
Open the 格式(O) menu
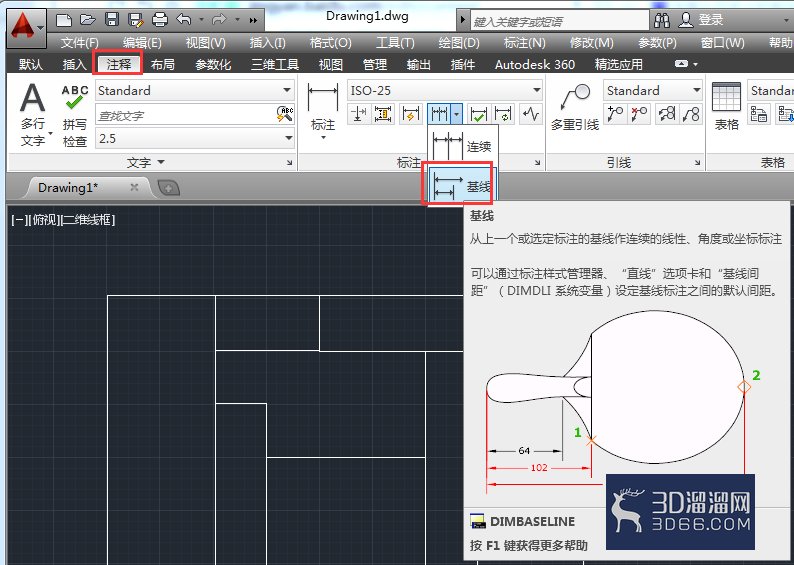[x=331, y=43]
